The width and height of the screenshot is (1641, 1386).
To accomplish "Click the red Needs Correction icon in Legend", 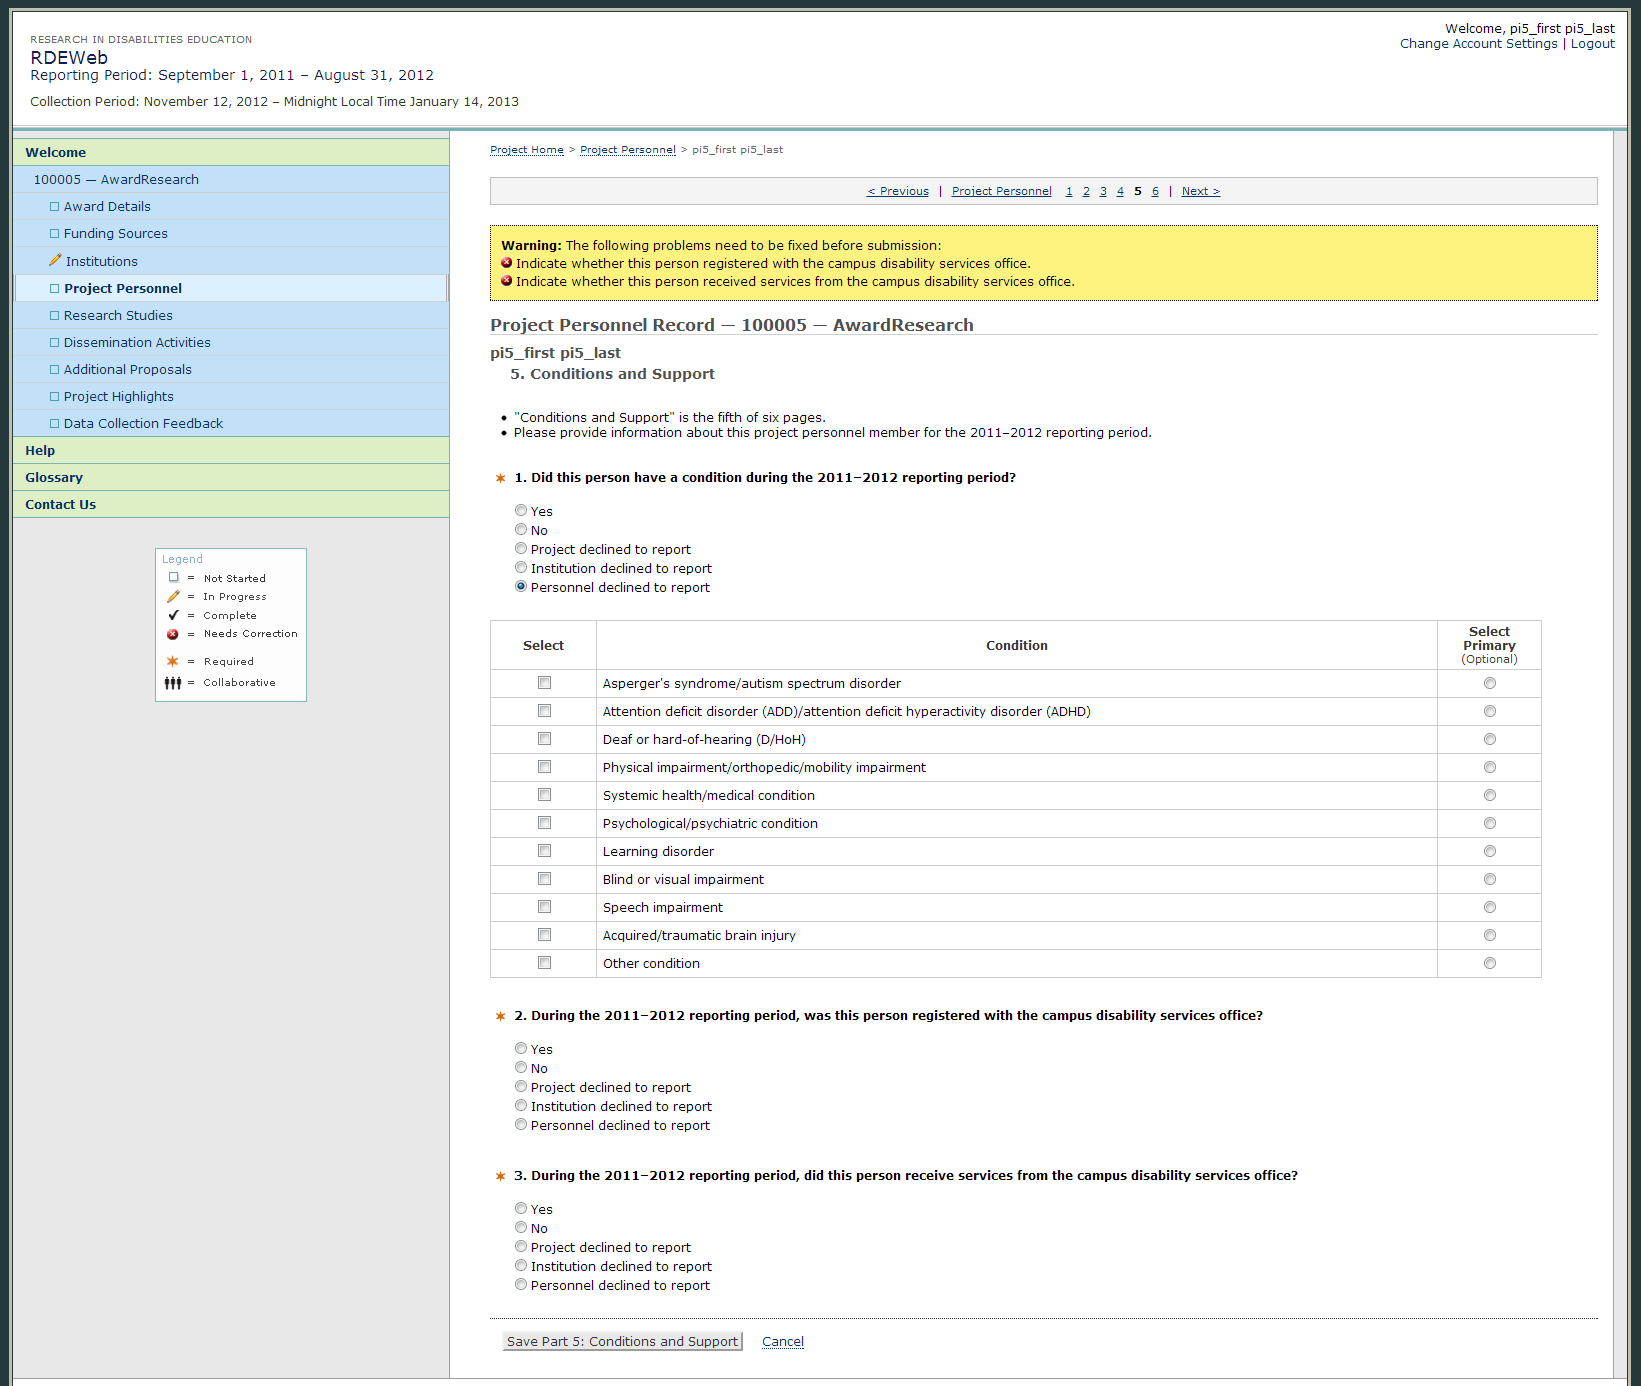I will 173,634.
